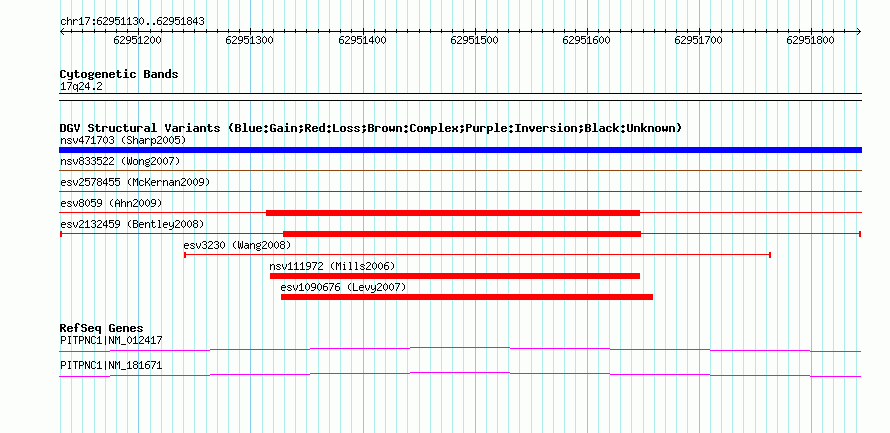The image size is (890, 433).
Task: Click the chr17:62951130..62951843 region label
Action: coord(132,22)
